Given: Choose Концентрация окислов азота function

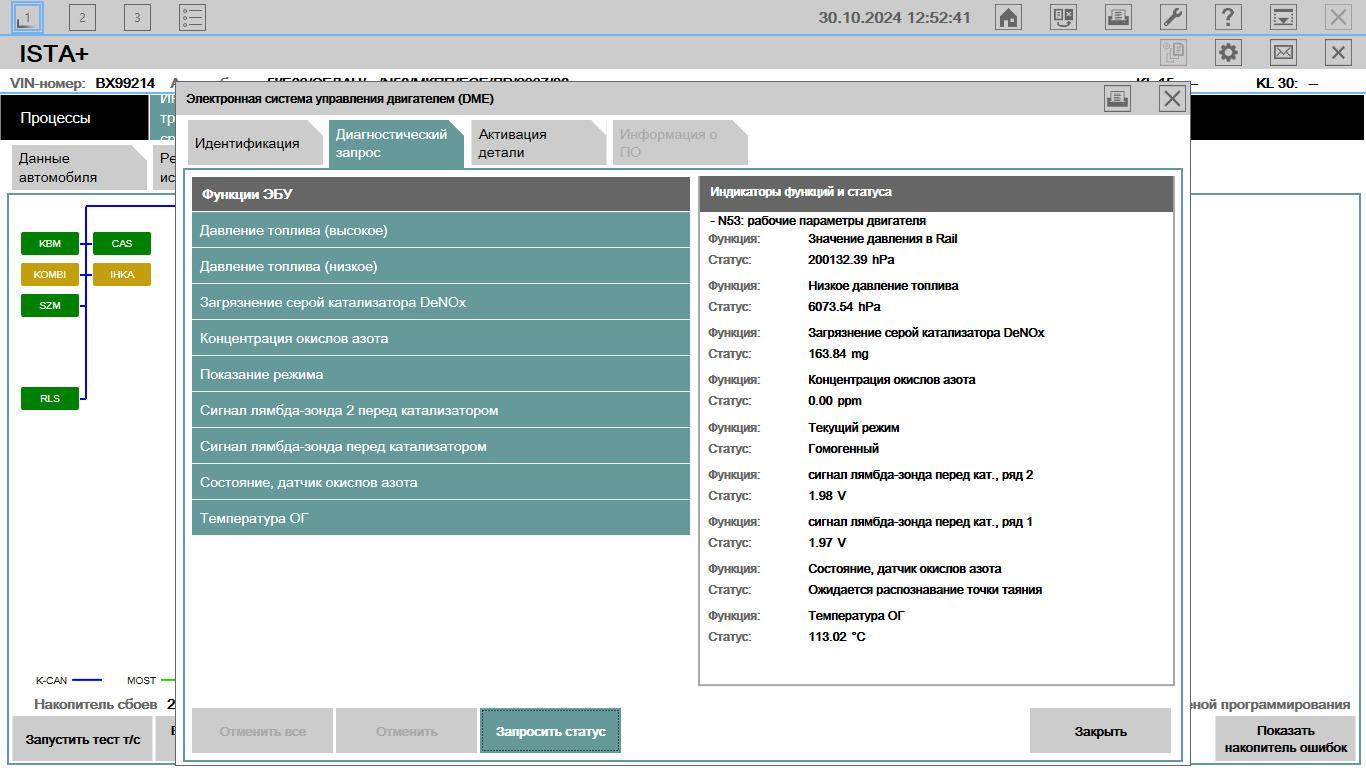Looking at the screenshot, I should [441, 338].
